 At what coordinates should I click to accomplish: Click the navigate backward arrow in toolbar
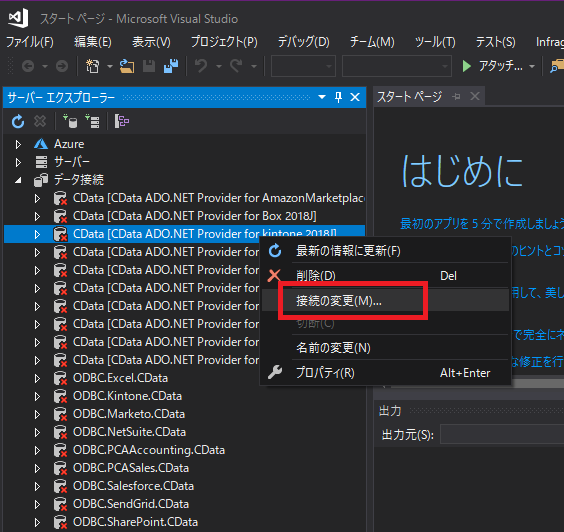pos(28,66)
